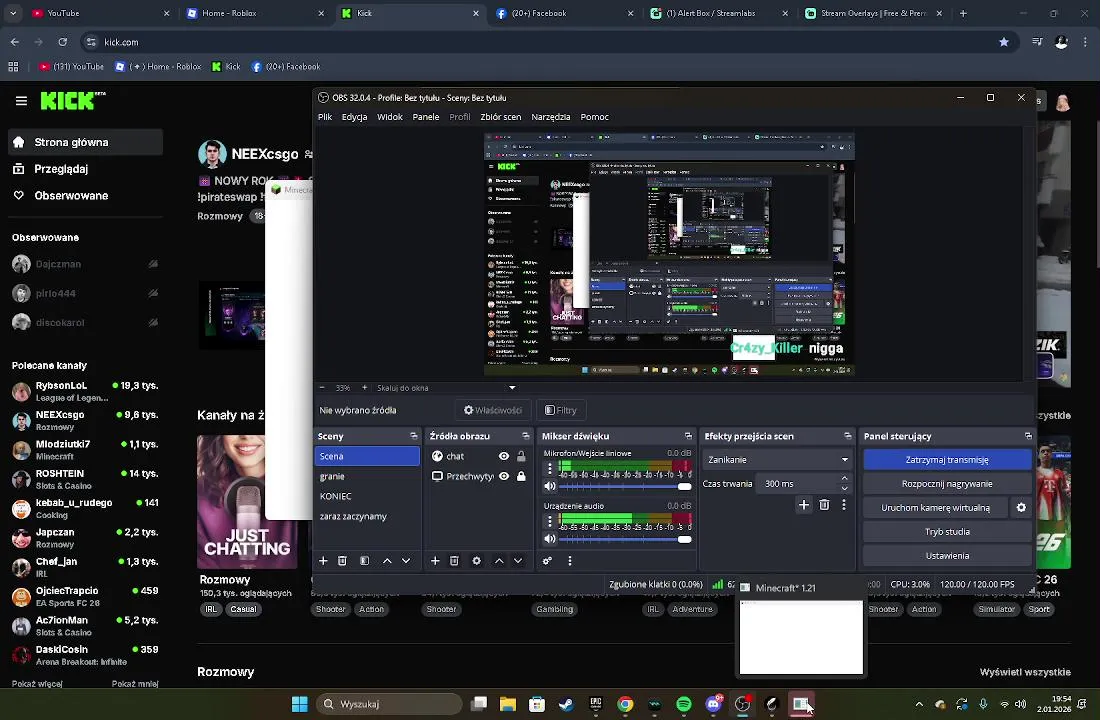This screenshot has width=1100, height=720.
Task: Open Spotify from the taskbar
Action: click(x=683, y=704)
